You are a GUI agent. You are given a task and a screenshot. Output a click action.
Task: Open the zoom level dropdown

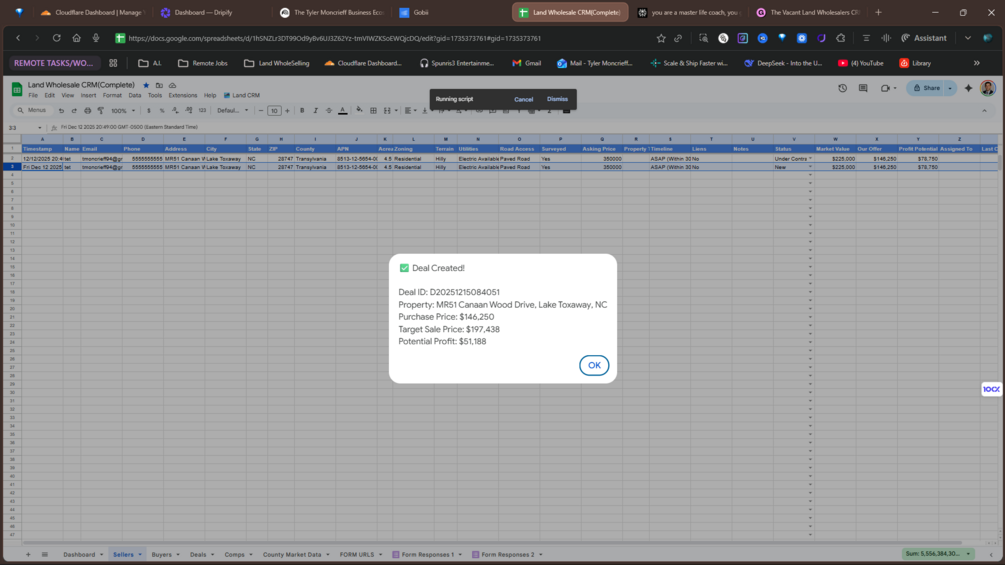[x=123, y=111]
